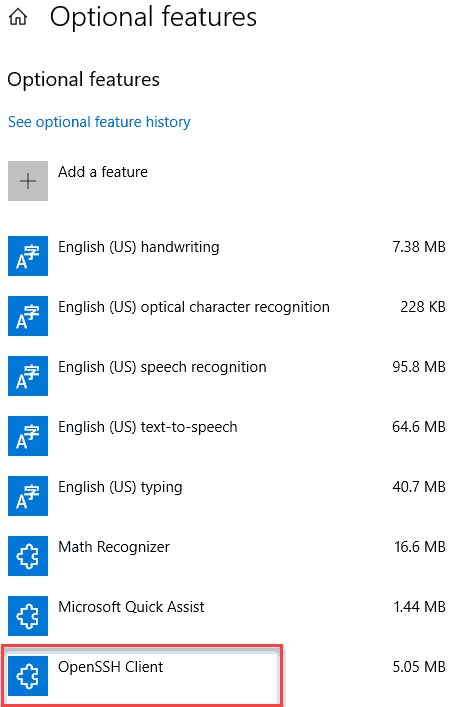Click the plus icon to add a feature
Screen dimensions: 470x707
point(28,181)
